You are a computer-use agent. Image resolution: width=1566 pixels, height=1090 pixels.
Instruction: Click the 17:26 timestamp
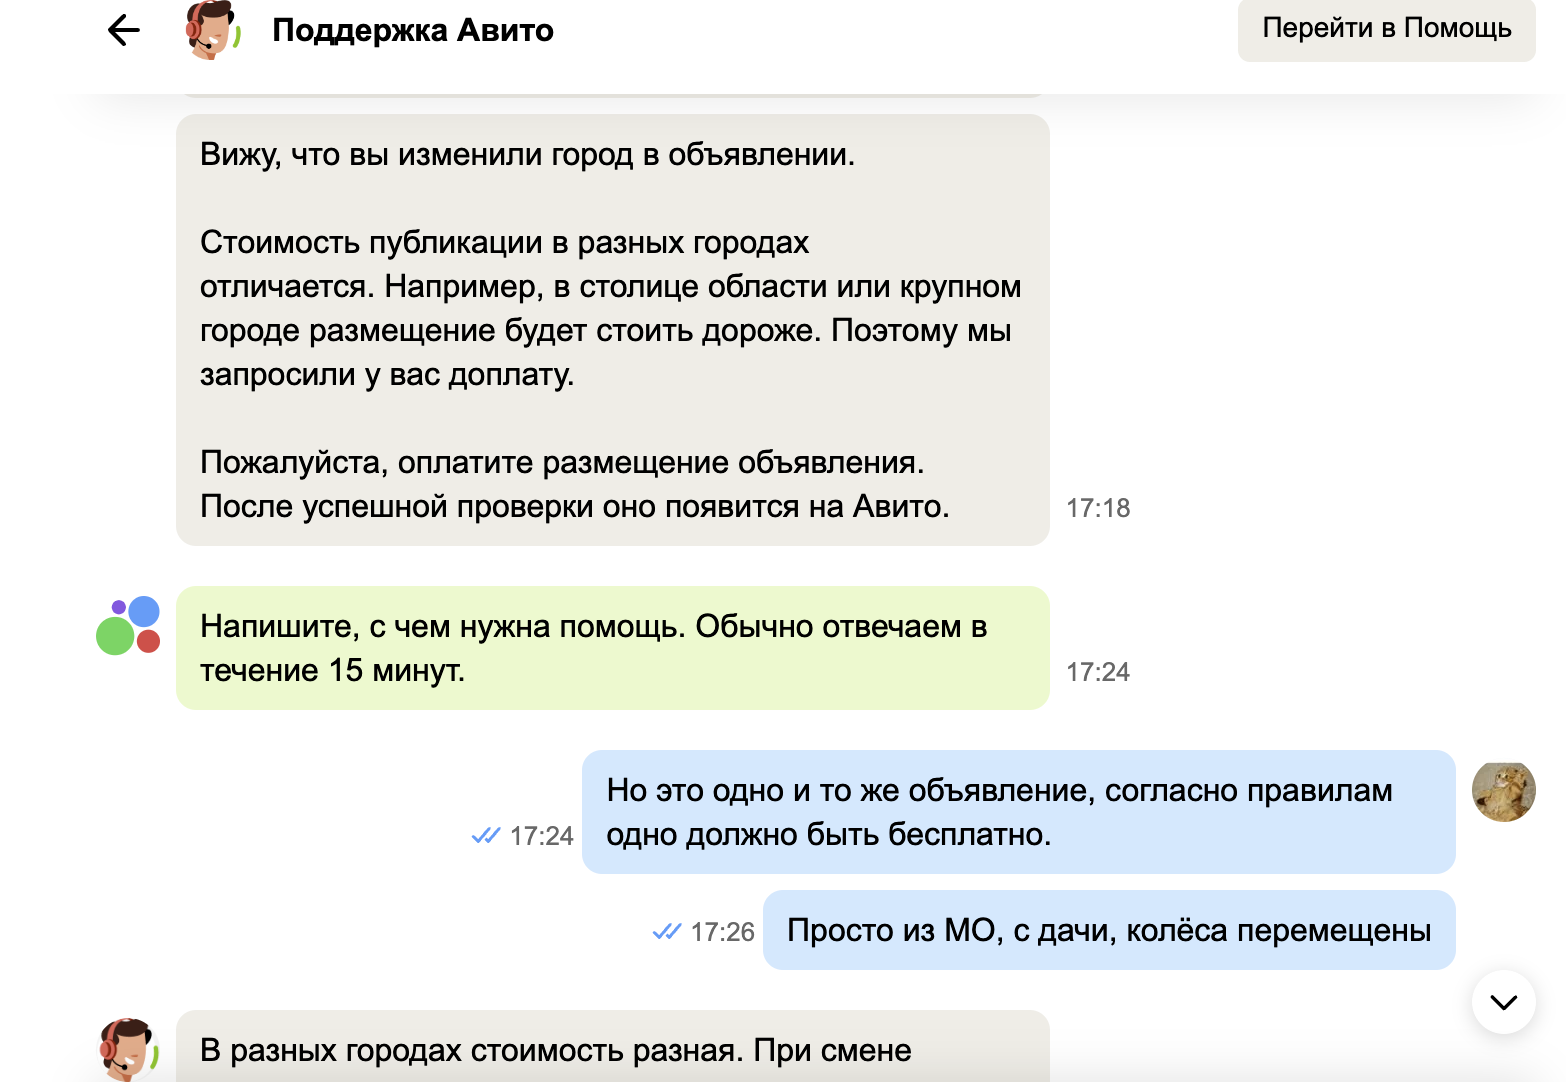click(722, 932)
